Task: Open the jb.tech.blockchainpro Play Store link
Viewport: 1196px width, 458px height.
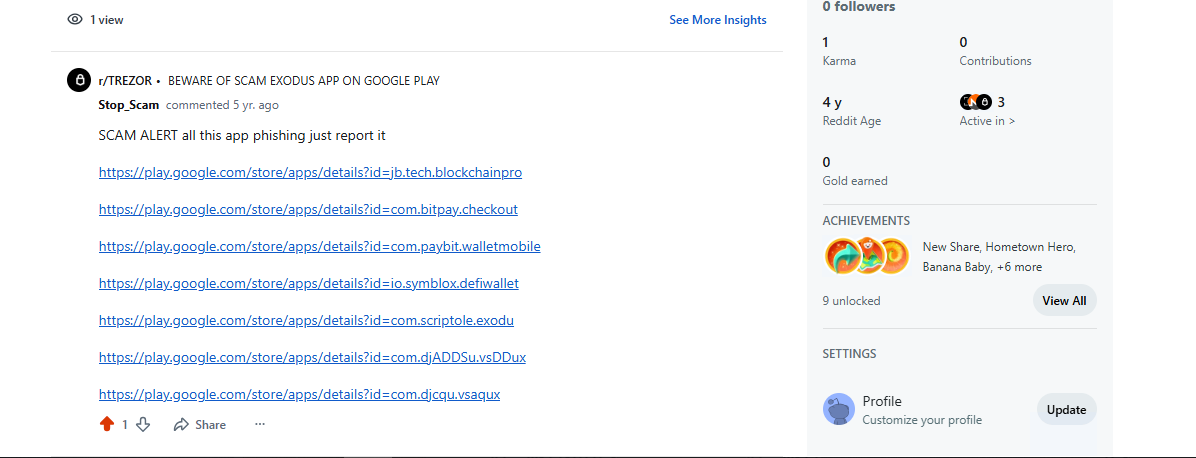Action: pos(310,172)
